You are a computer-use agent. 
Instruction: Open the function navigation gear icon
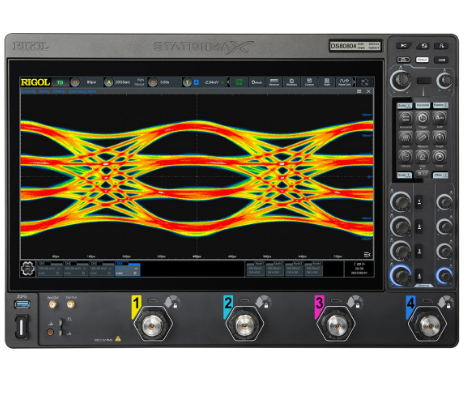tap(28, 269)
